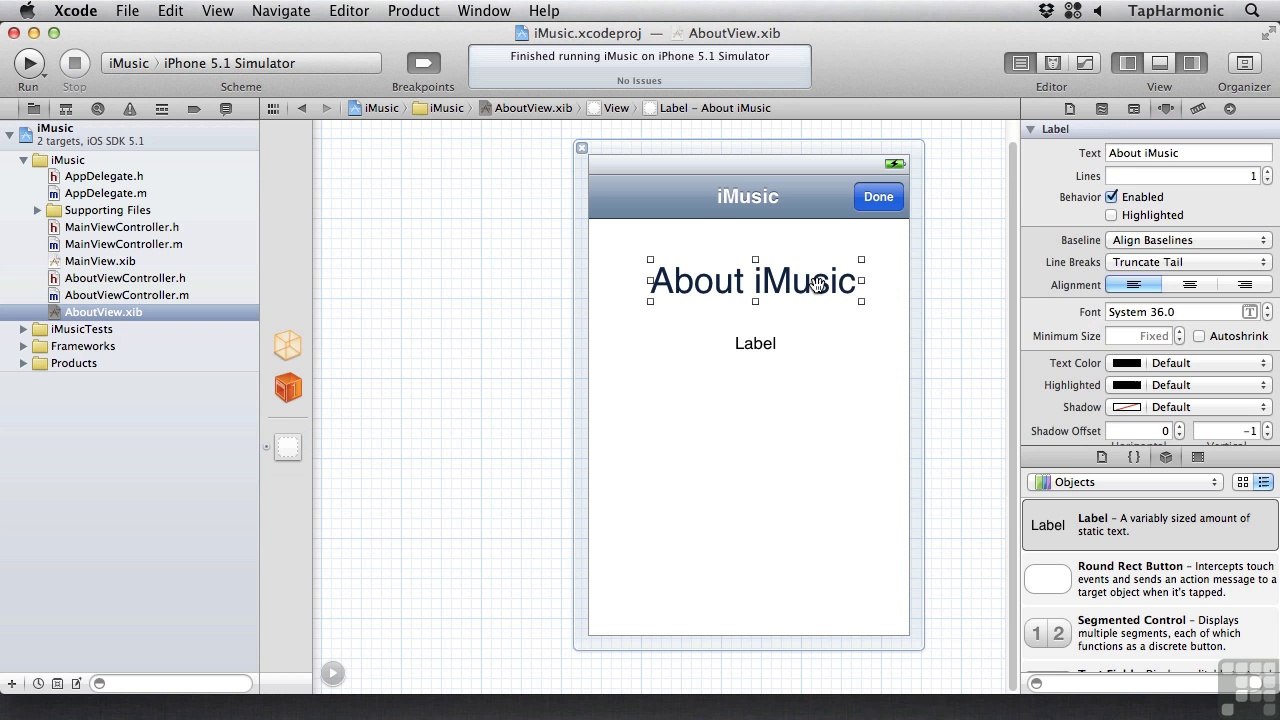Expand the iMusicTests group
The image size is (1280, 720).
pos(24,329)
